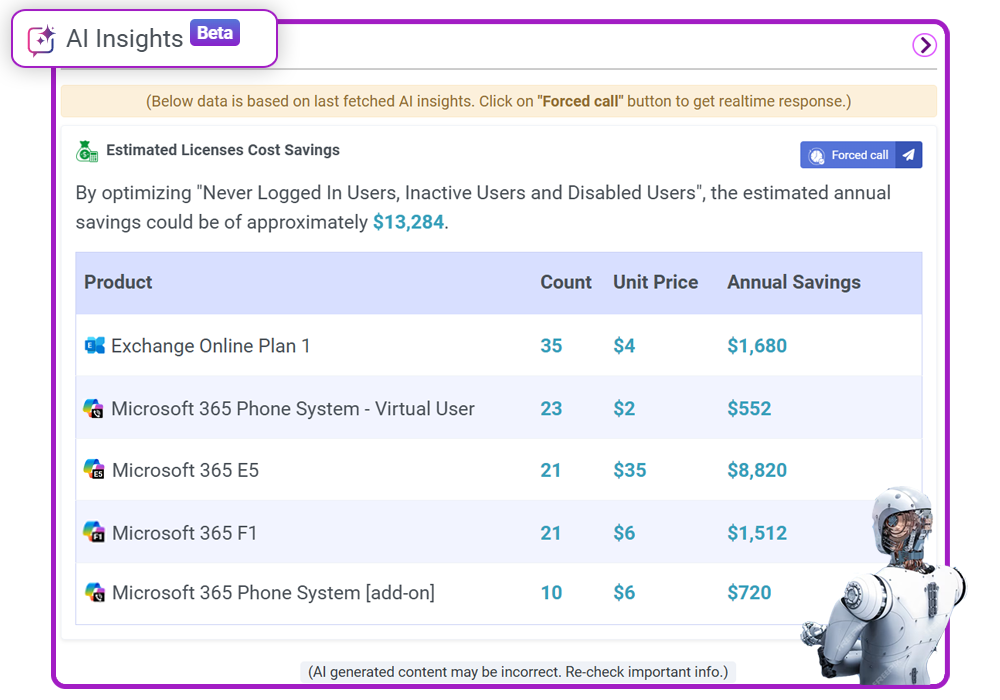Sort by the Count column header
This screenshot has height=700, width=1000.
tap(566, 282)
